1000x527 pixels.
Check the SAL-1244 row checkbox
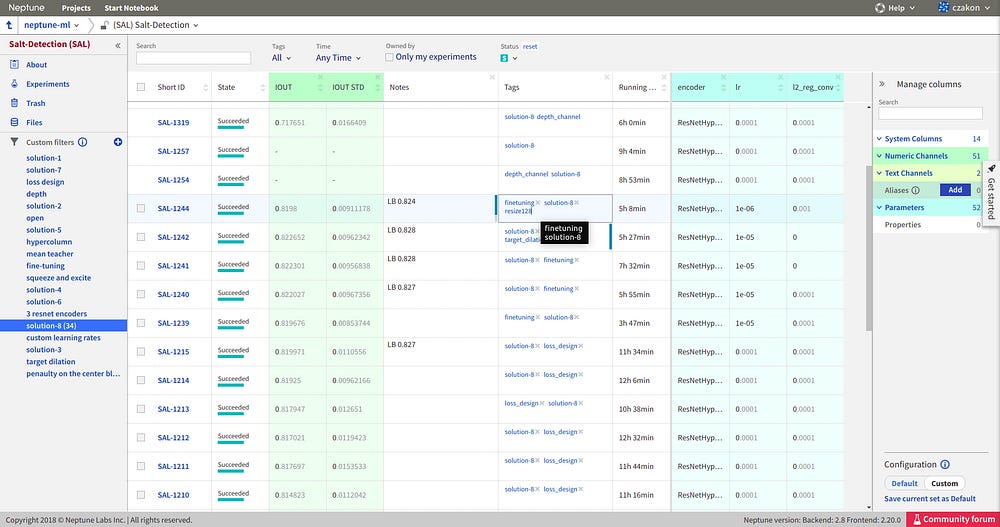pos(141,209)
